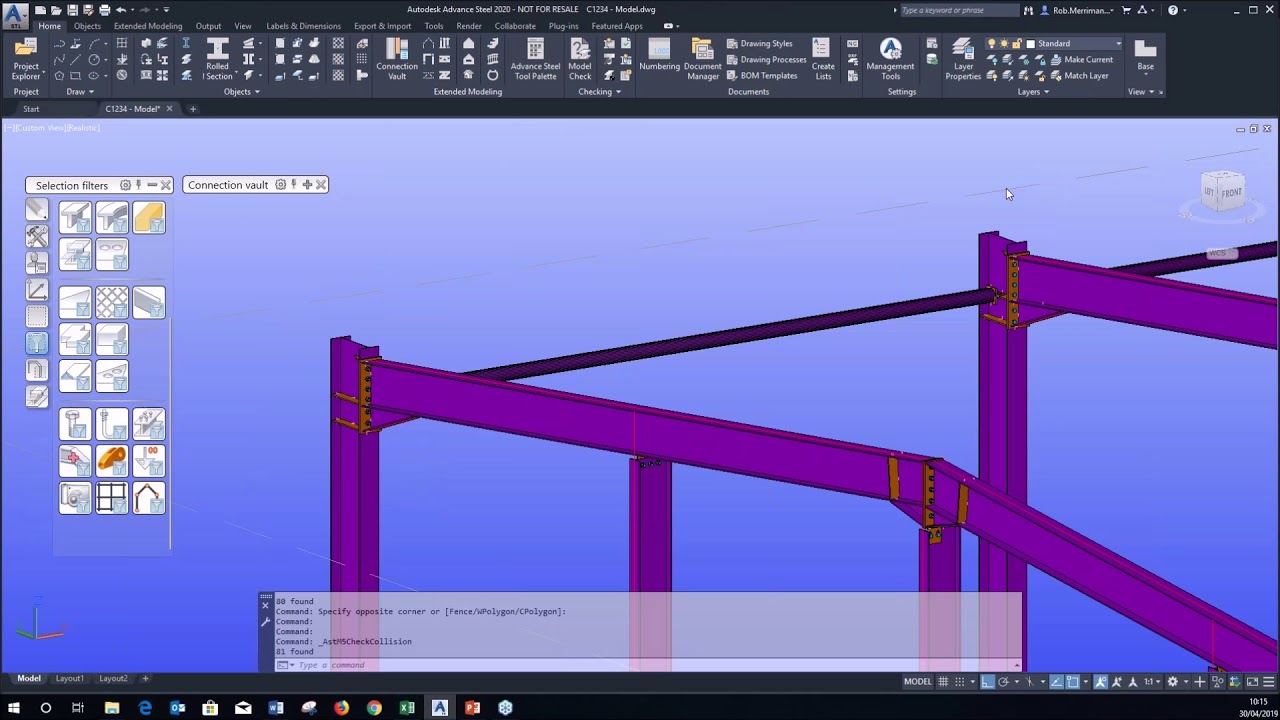Click Make Current layer button
This screenshot has height=720, width=1280.
[1081, 59]
